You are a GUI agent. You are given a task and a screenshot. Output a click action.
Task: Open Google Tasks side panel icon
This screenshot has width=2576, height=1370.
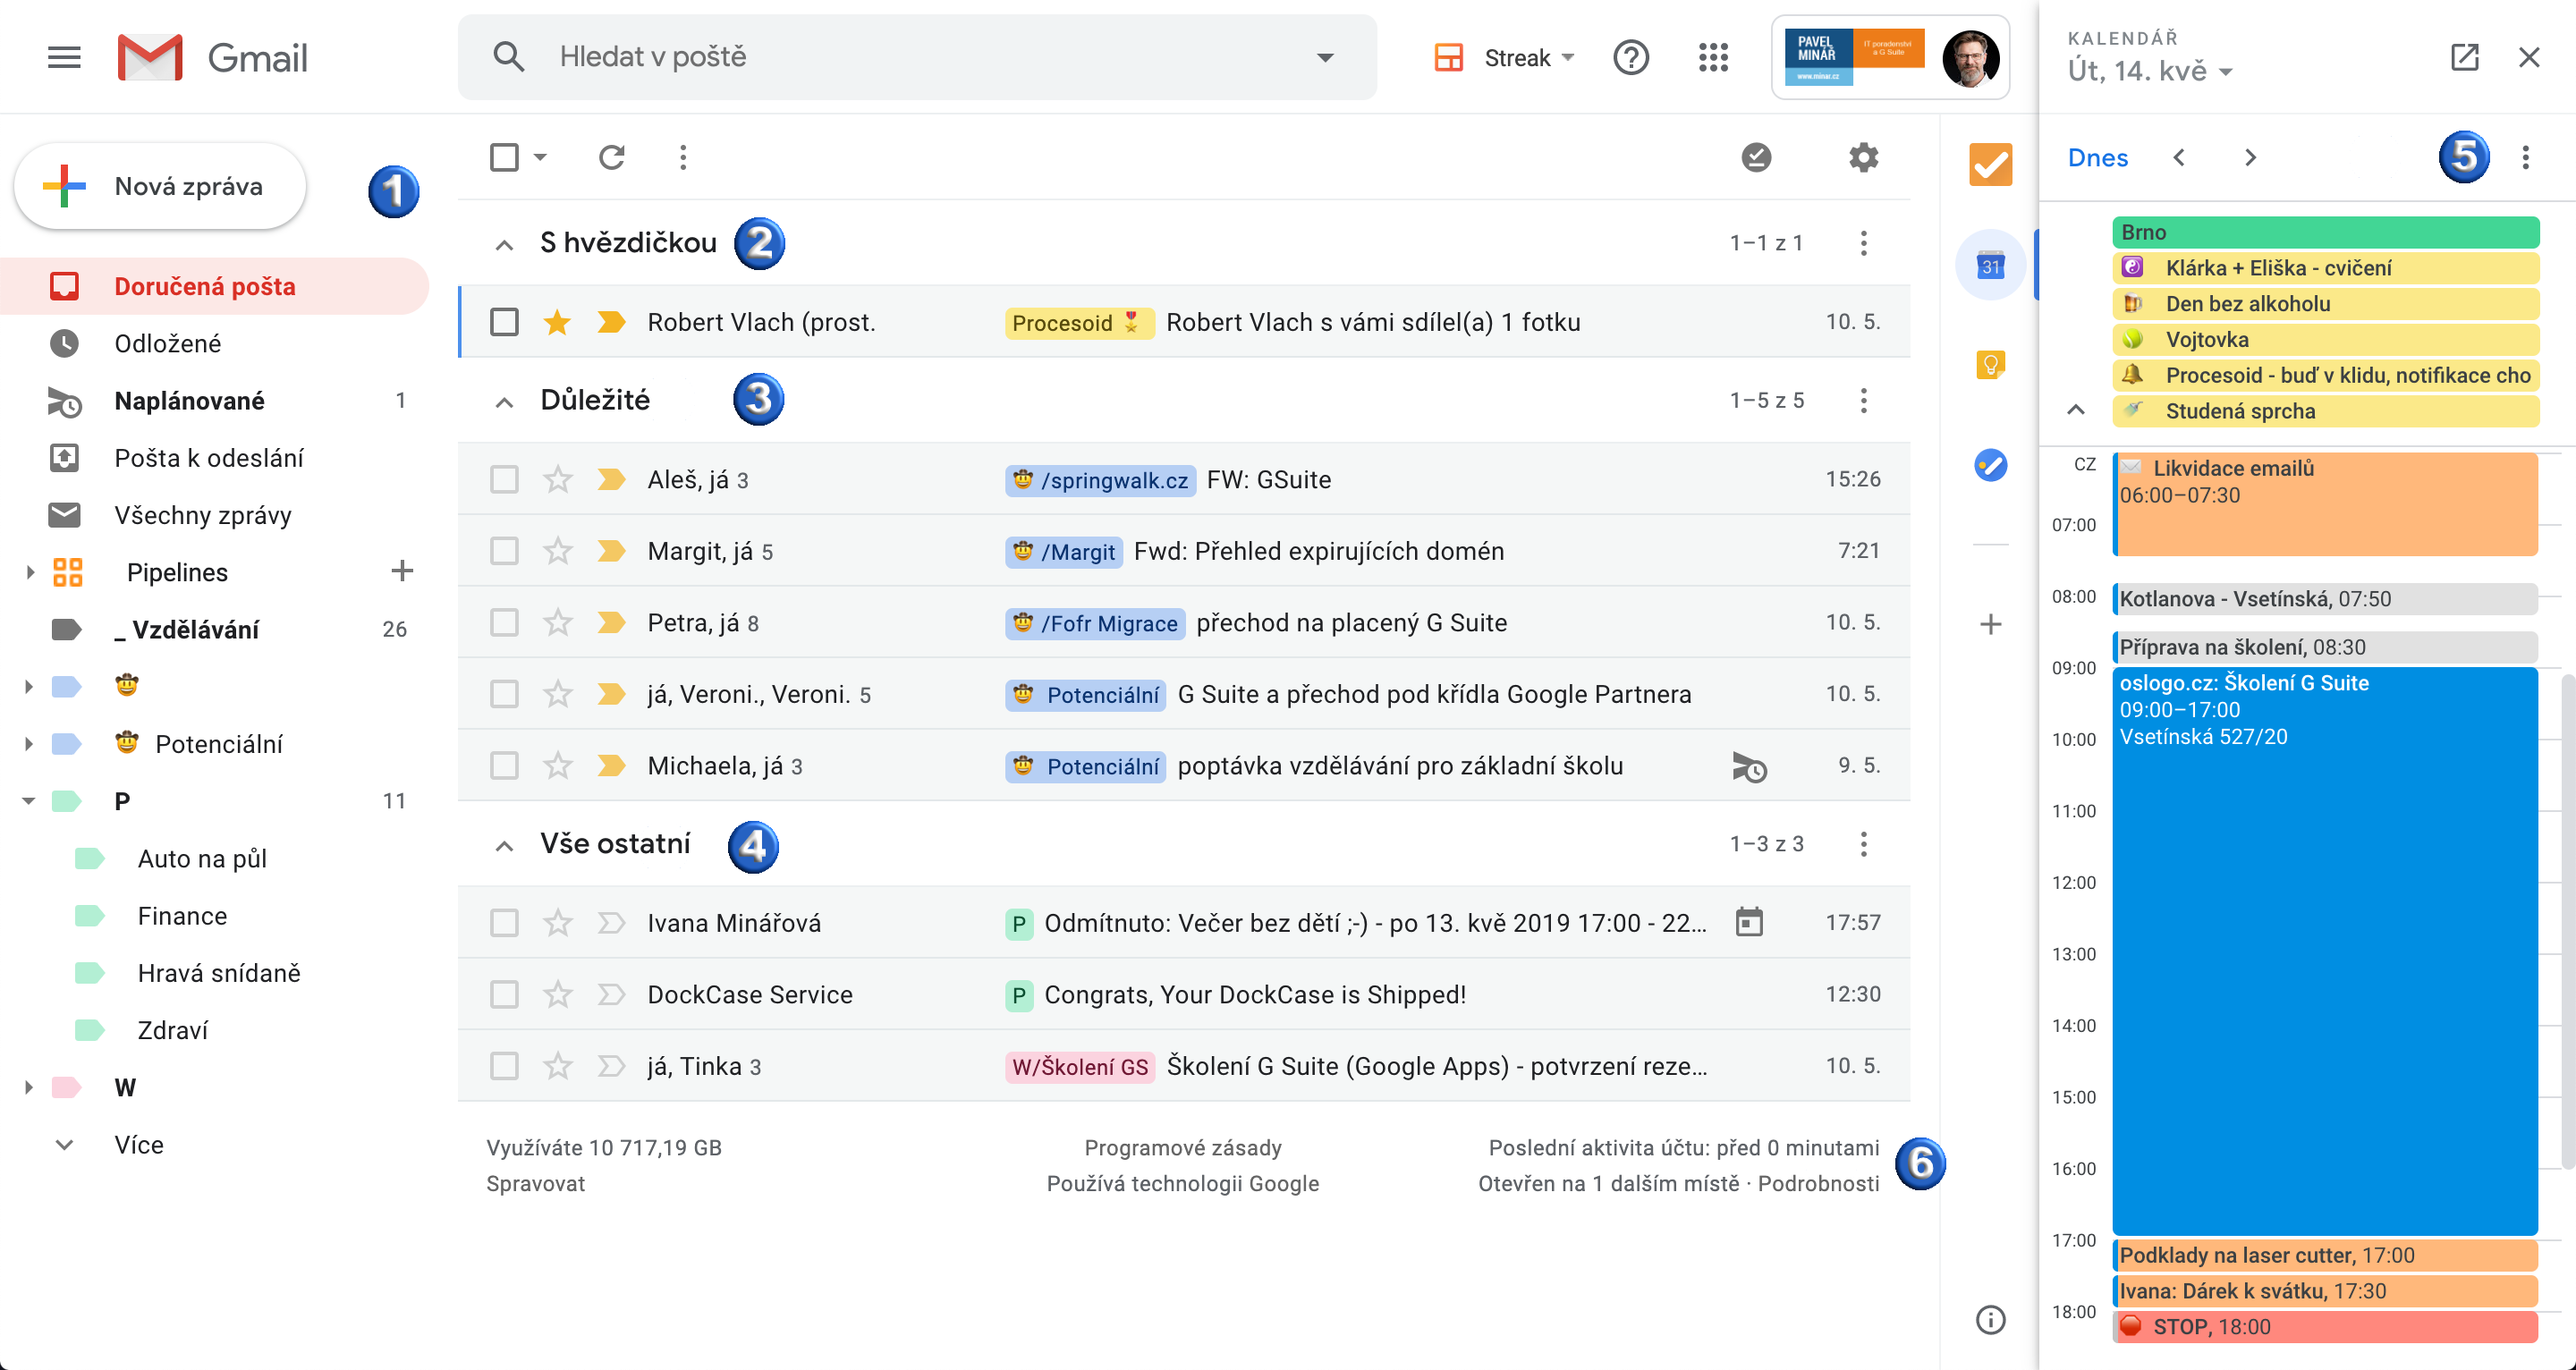pyautogui.click(x=1990, y=465)
